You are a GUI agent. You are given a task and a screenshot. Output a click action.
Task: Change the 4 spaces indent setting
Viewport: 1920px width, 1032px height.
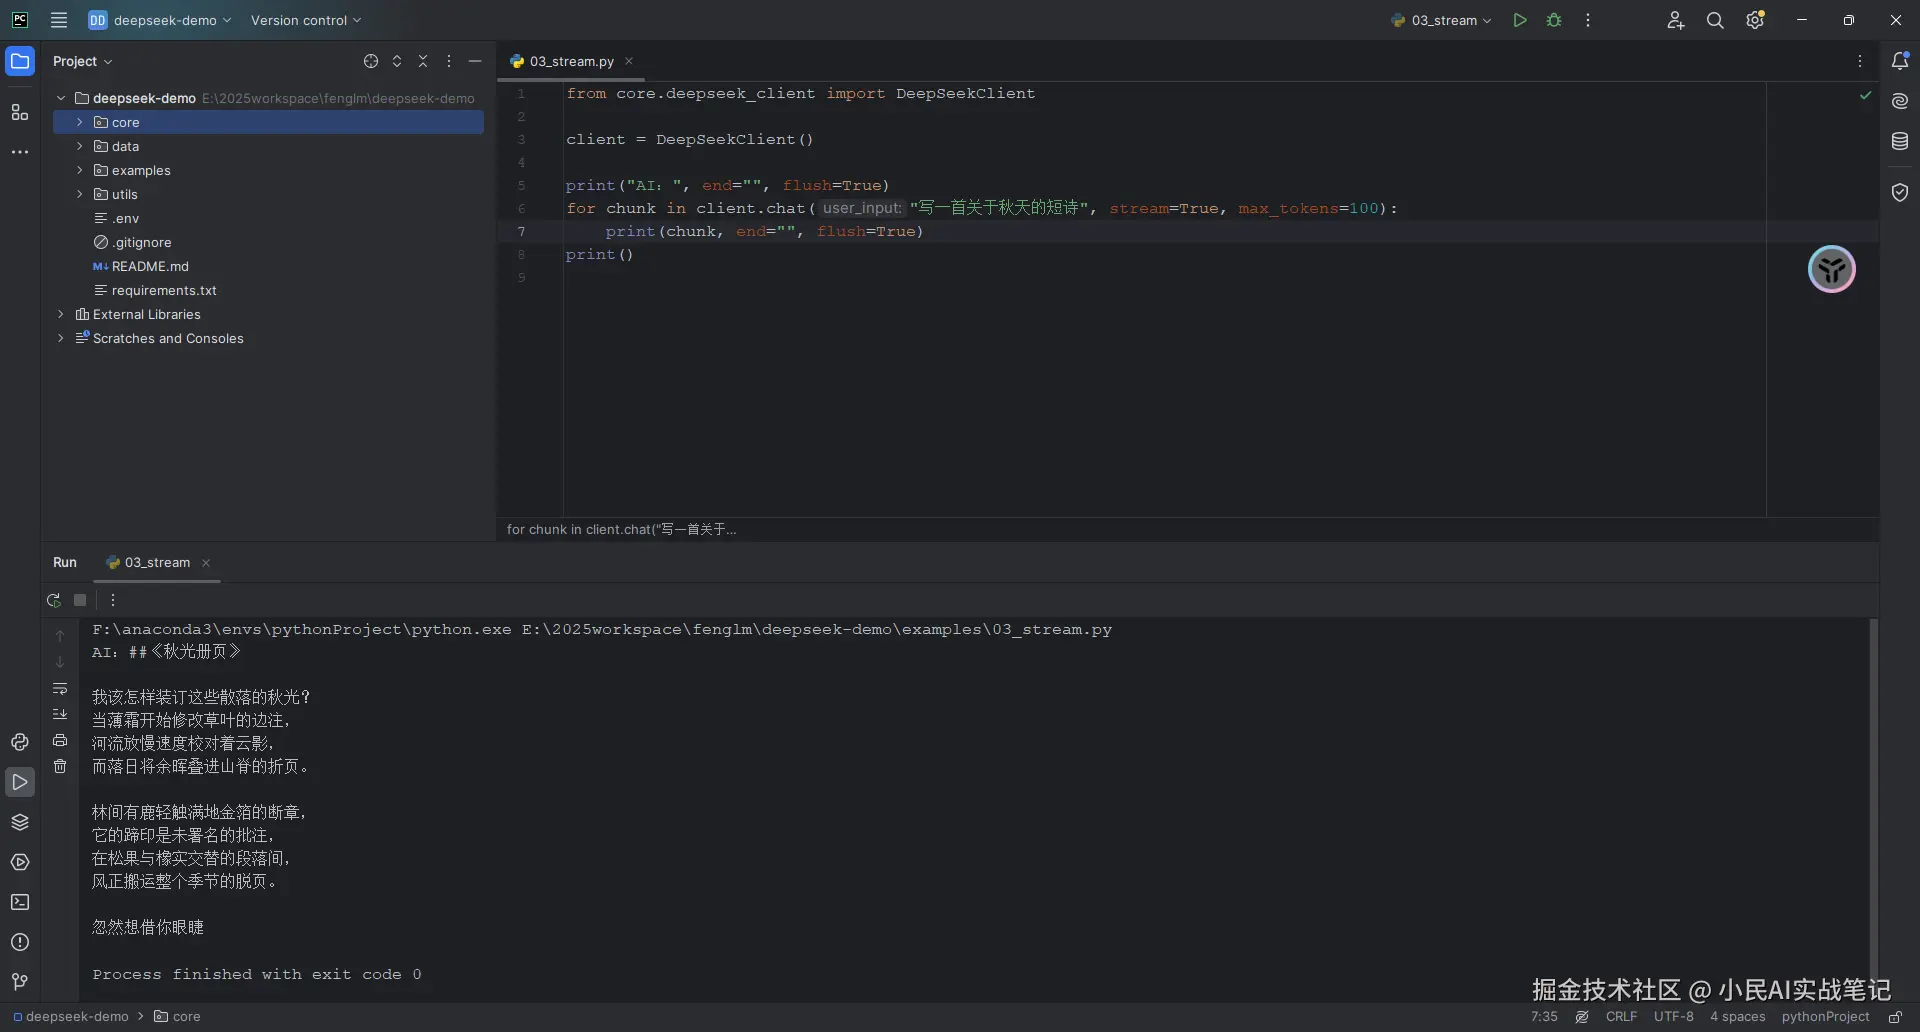[1737, 1017]
